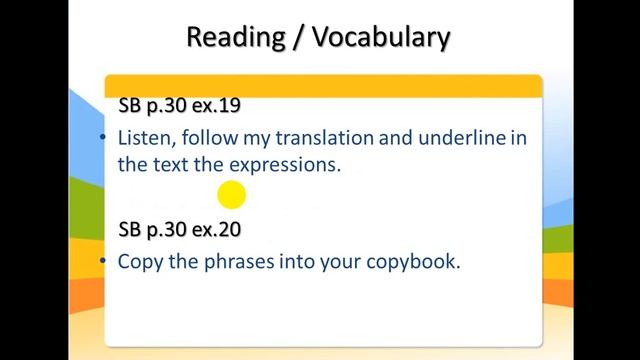Select the 'SB p.30 ex.19' heading
Screen dimensions: 640x360
[180, 106]
